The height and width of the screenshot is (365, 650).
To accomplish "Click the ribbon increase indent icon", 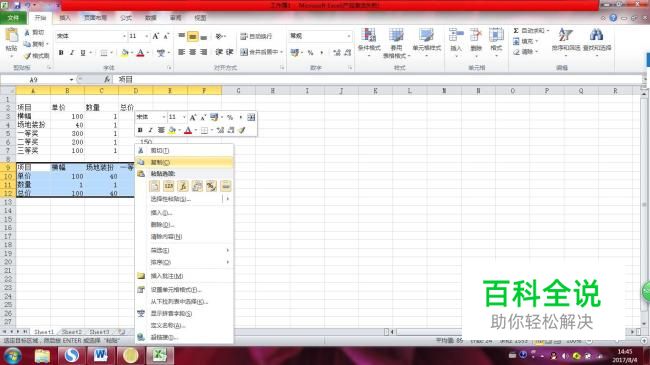I will click(230, 52).
